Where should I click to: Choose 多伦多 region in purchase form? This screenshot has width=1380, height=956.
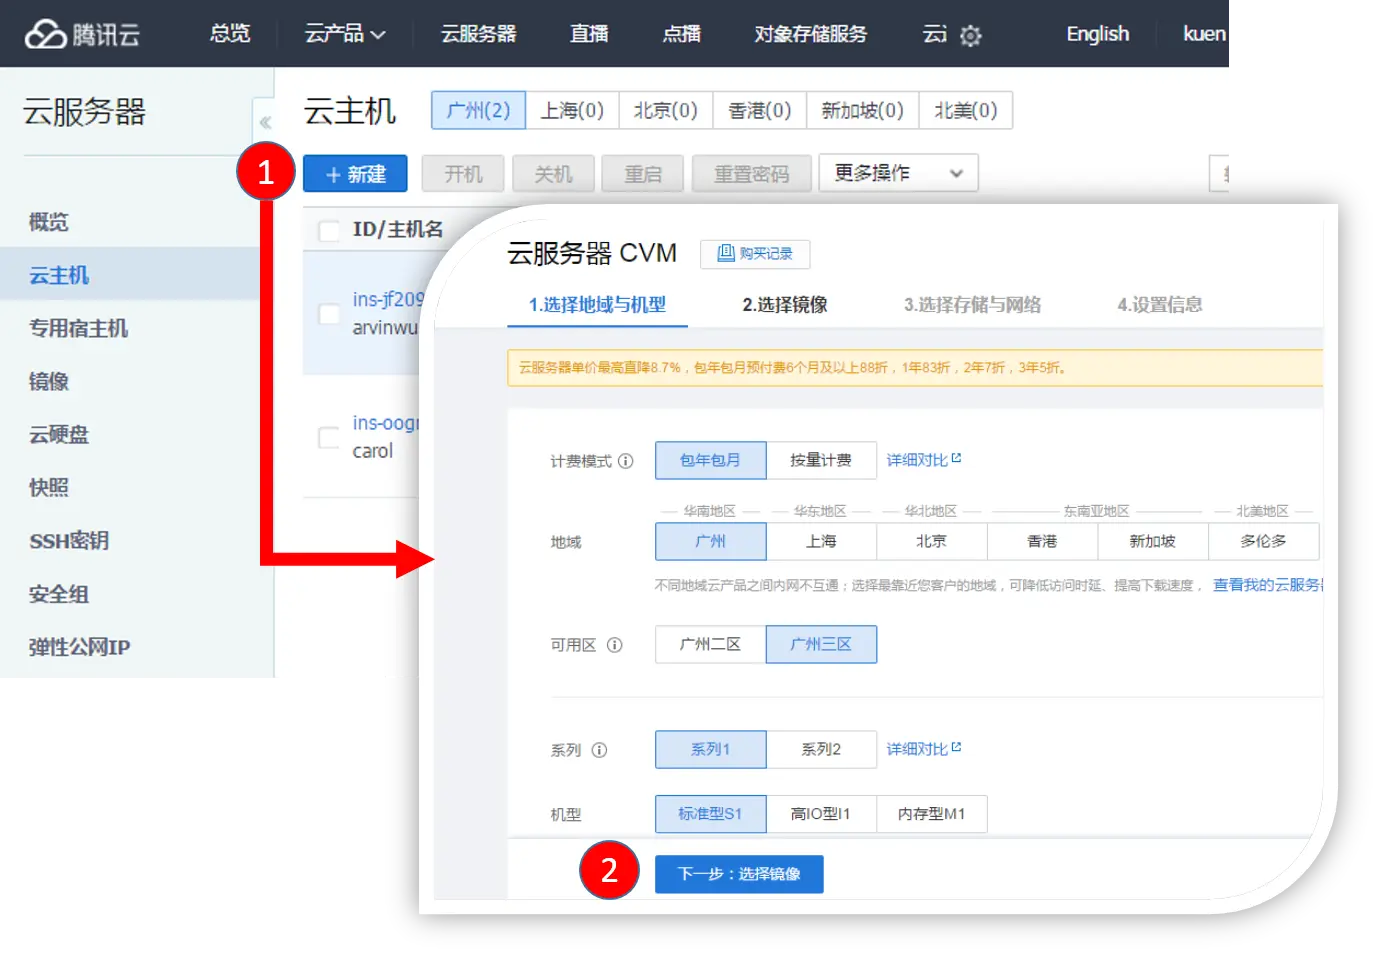[x=1264, y=541]
